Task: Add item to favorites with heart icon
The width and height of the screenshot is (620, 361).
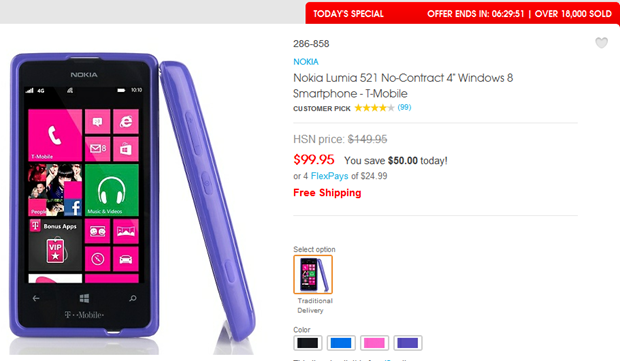Action: pos(601,43)
